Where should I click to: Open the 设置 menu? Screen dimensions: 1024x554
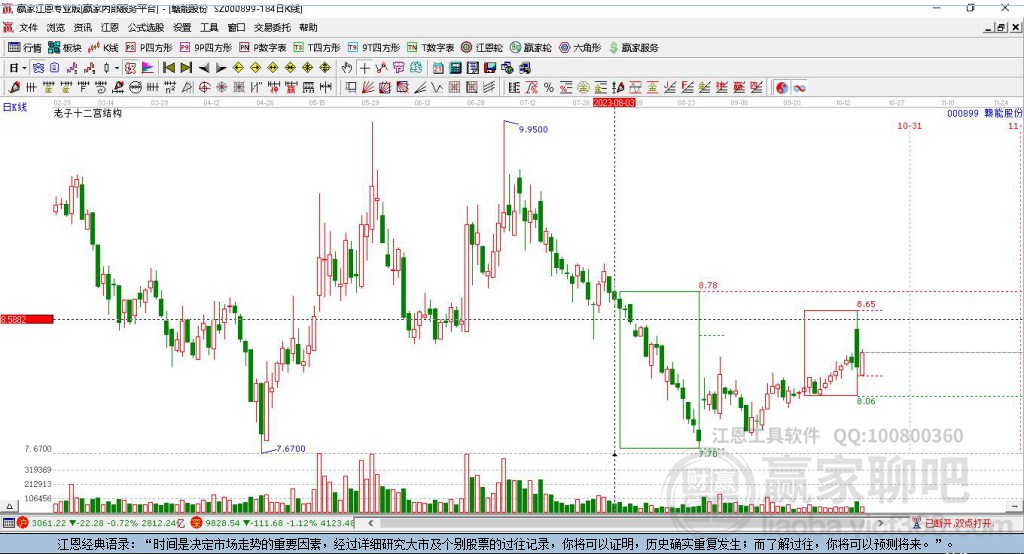click(182, 27)
